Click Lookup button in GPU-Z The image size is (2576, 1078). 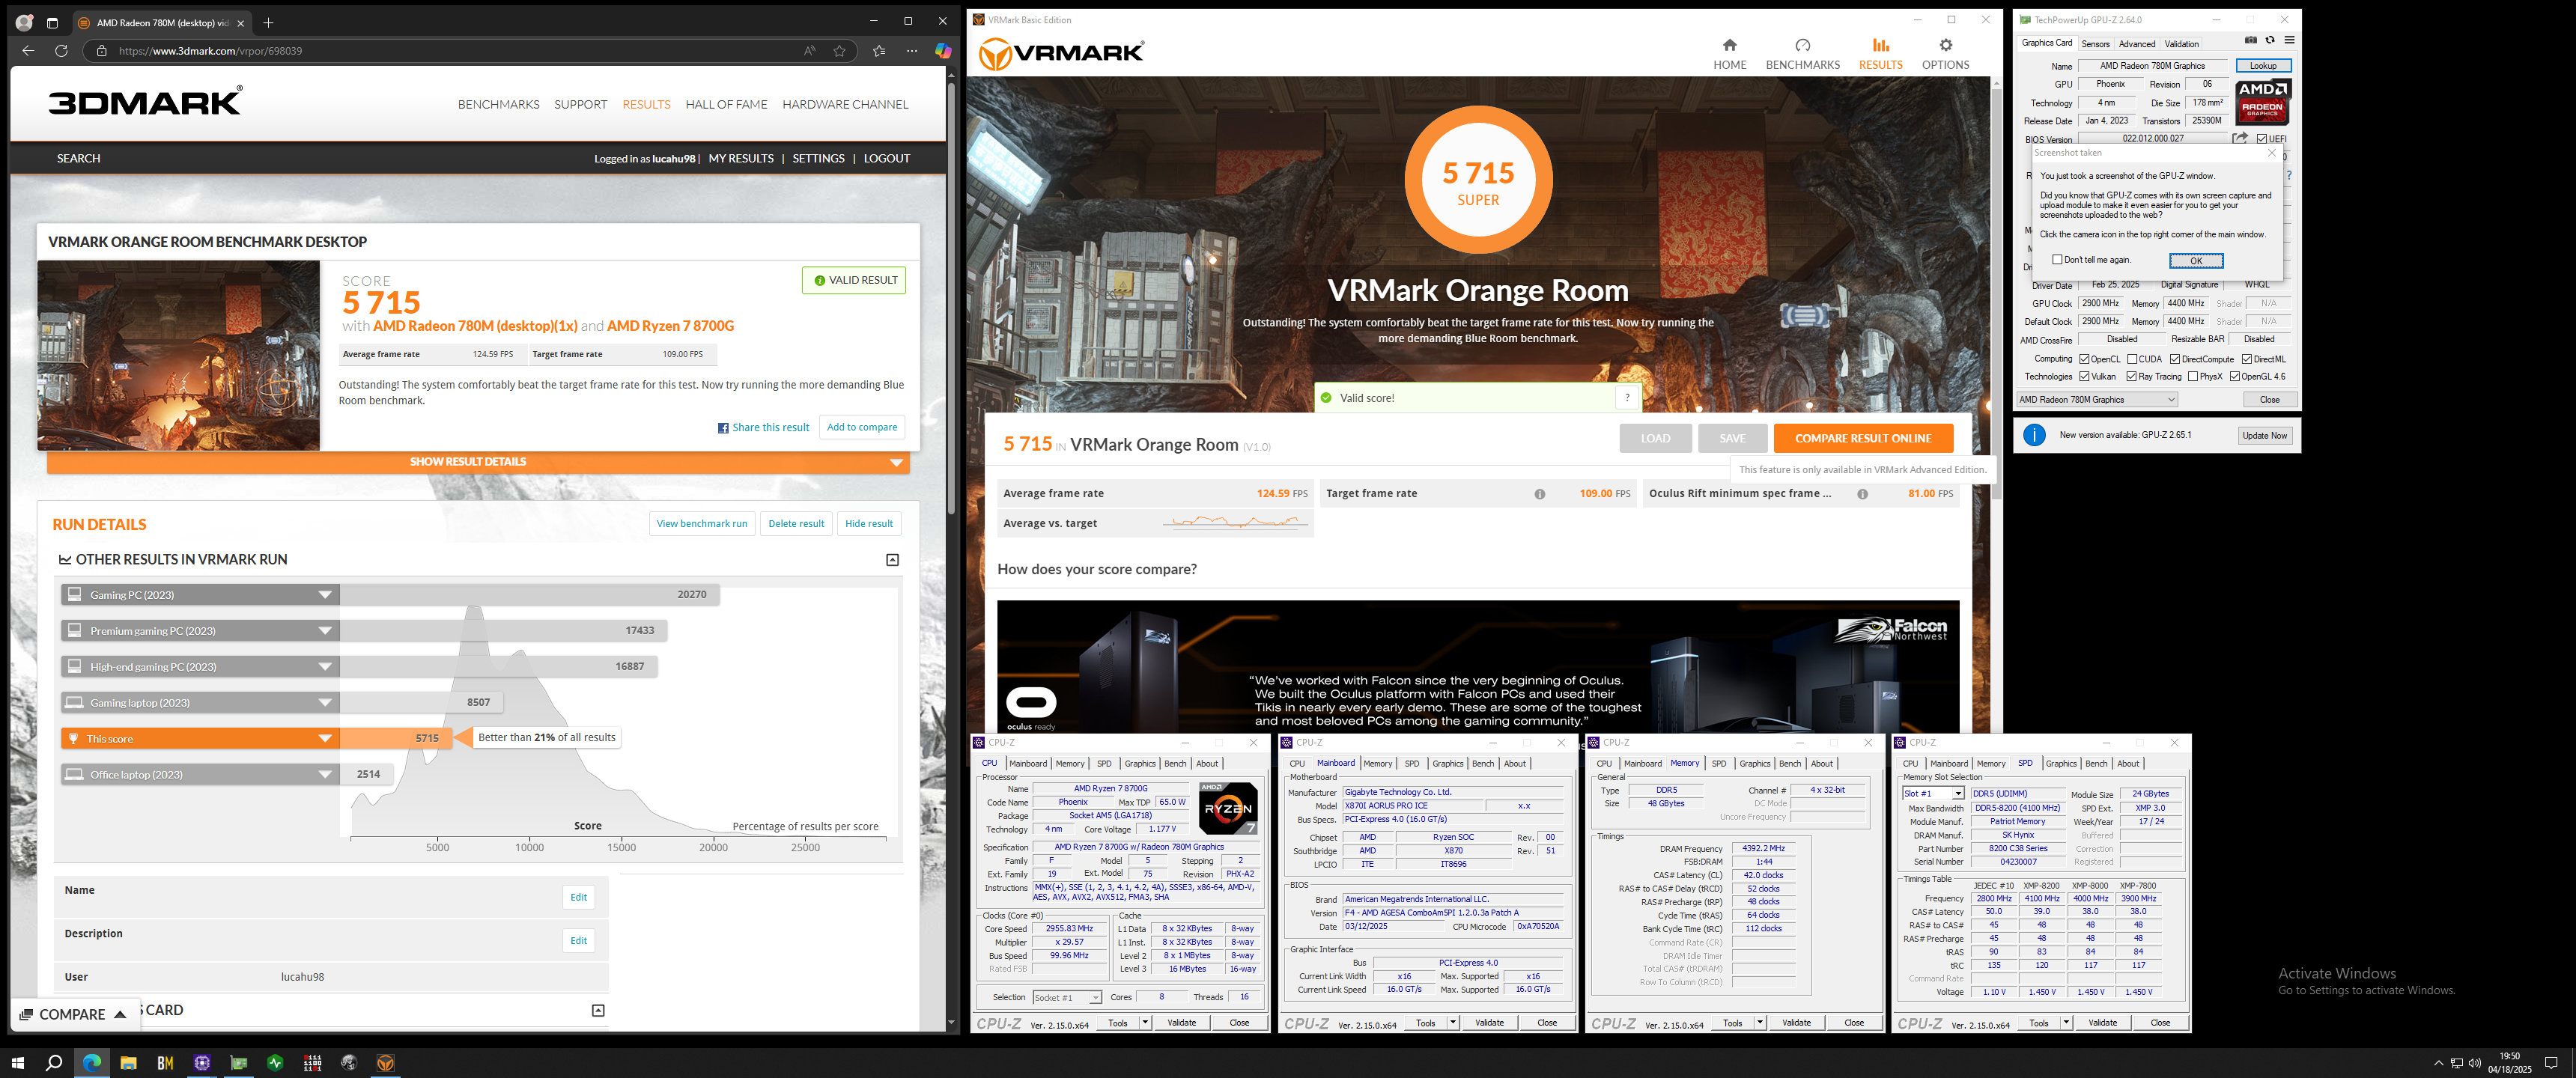coord(2263,66)
